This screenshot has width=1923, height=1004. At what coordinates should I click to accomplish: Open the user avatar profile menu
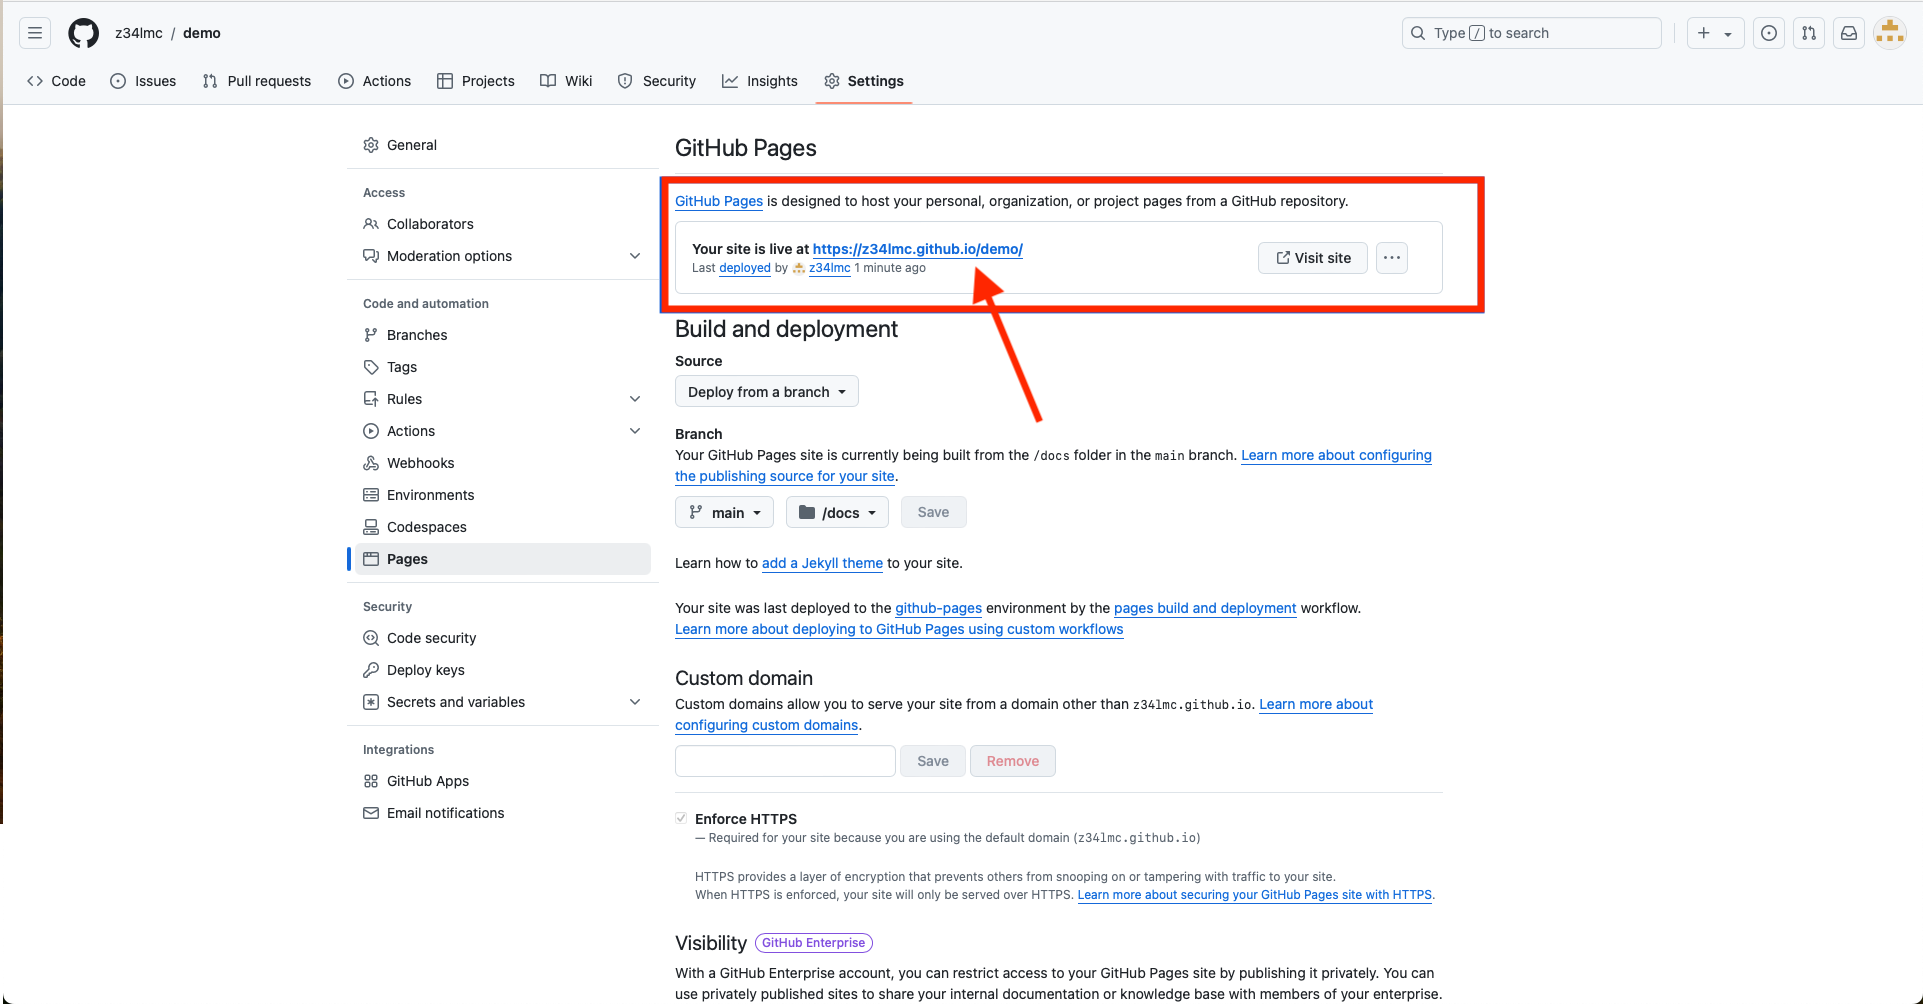[x=1889, y=33]
